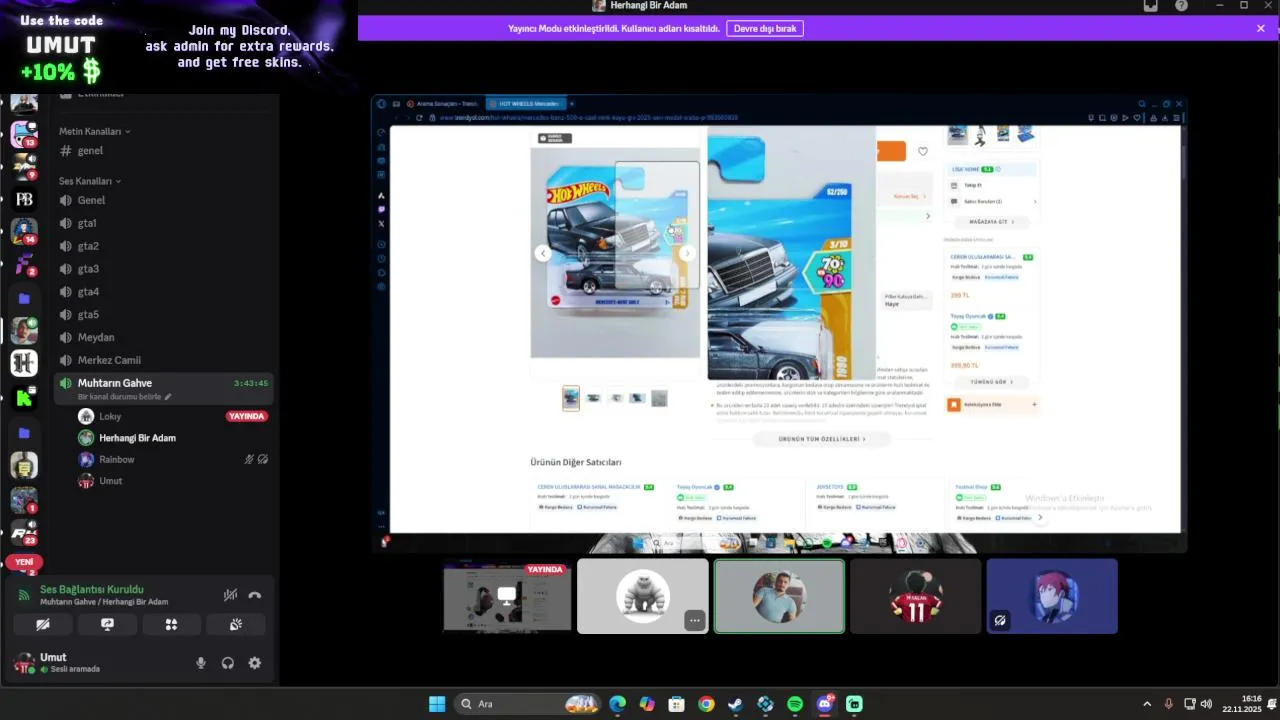Open the soundboard button
This screenshot has height=720, width=1280.
pyautogui.click(x=235, y=624)
